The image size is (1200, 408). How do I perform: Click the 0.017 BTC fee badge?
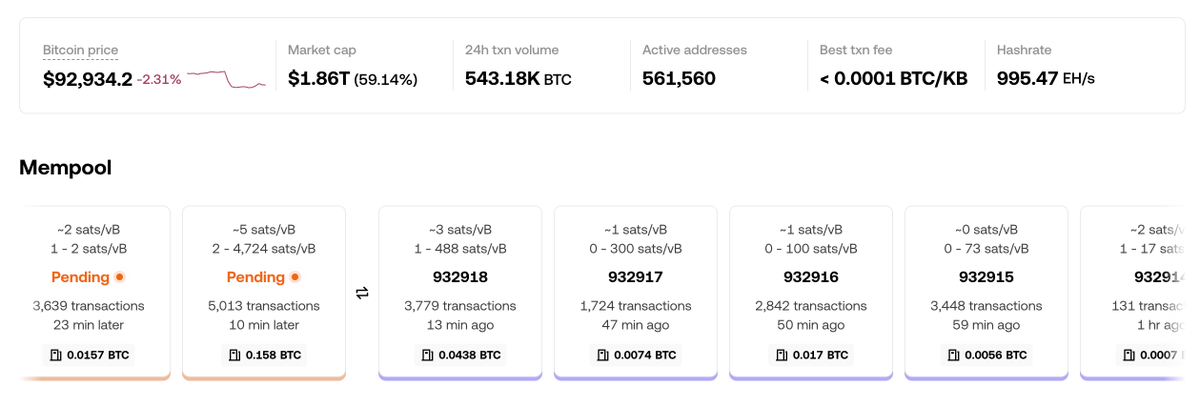click(811, 355)
